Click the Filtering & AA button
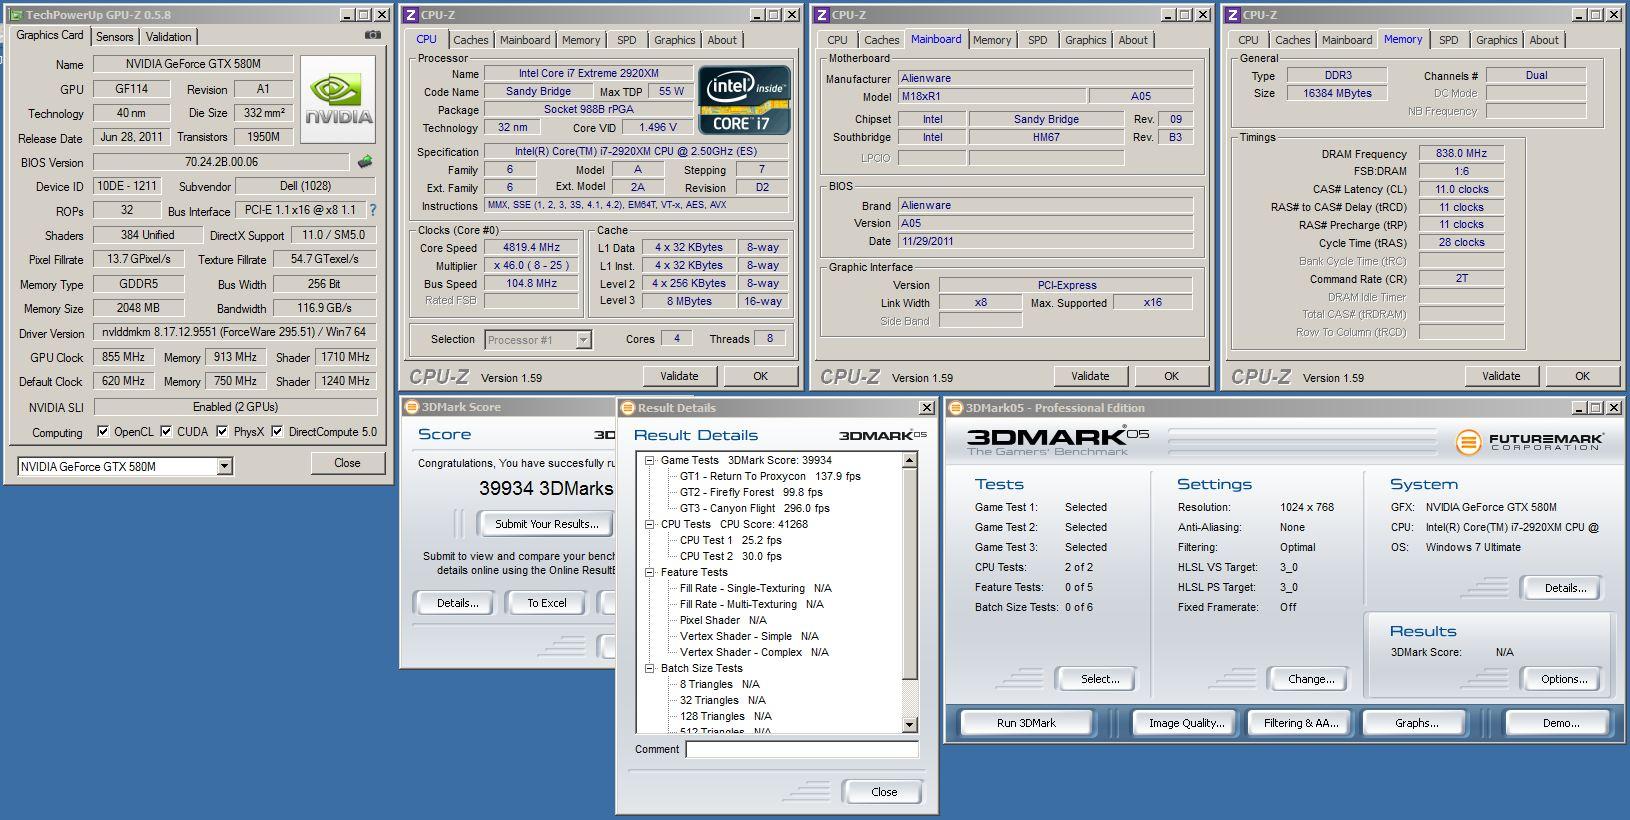 coord(1300,723)
